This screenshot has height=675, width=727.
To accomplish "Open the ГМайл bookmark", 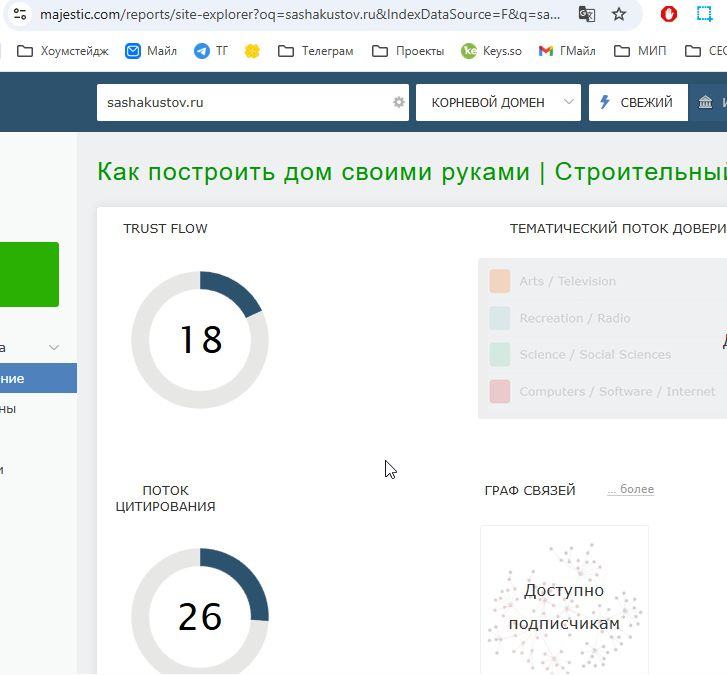I will coord(566,51).
